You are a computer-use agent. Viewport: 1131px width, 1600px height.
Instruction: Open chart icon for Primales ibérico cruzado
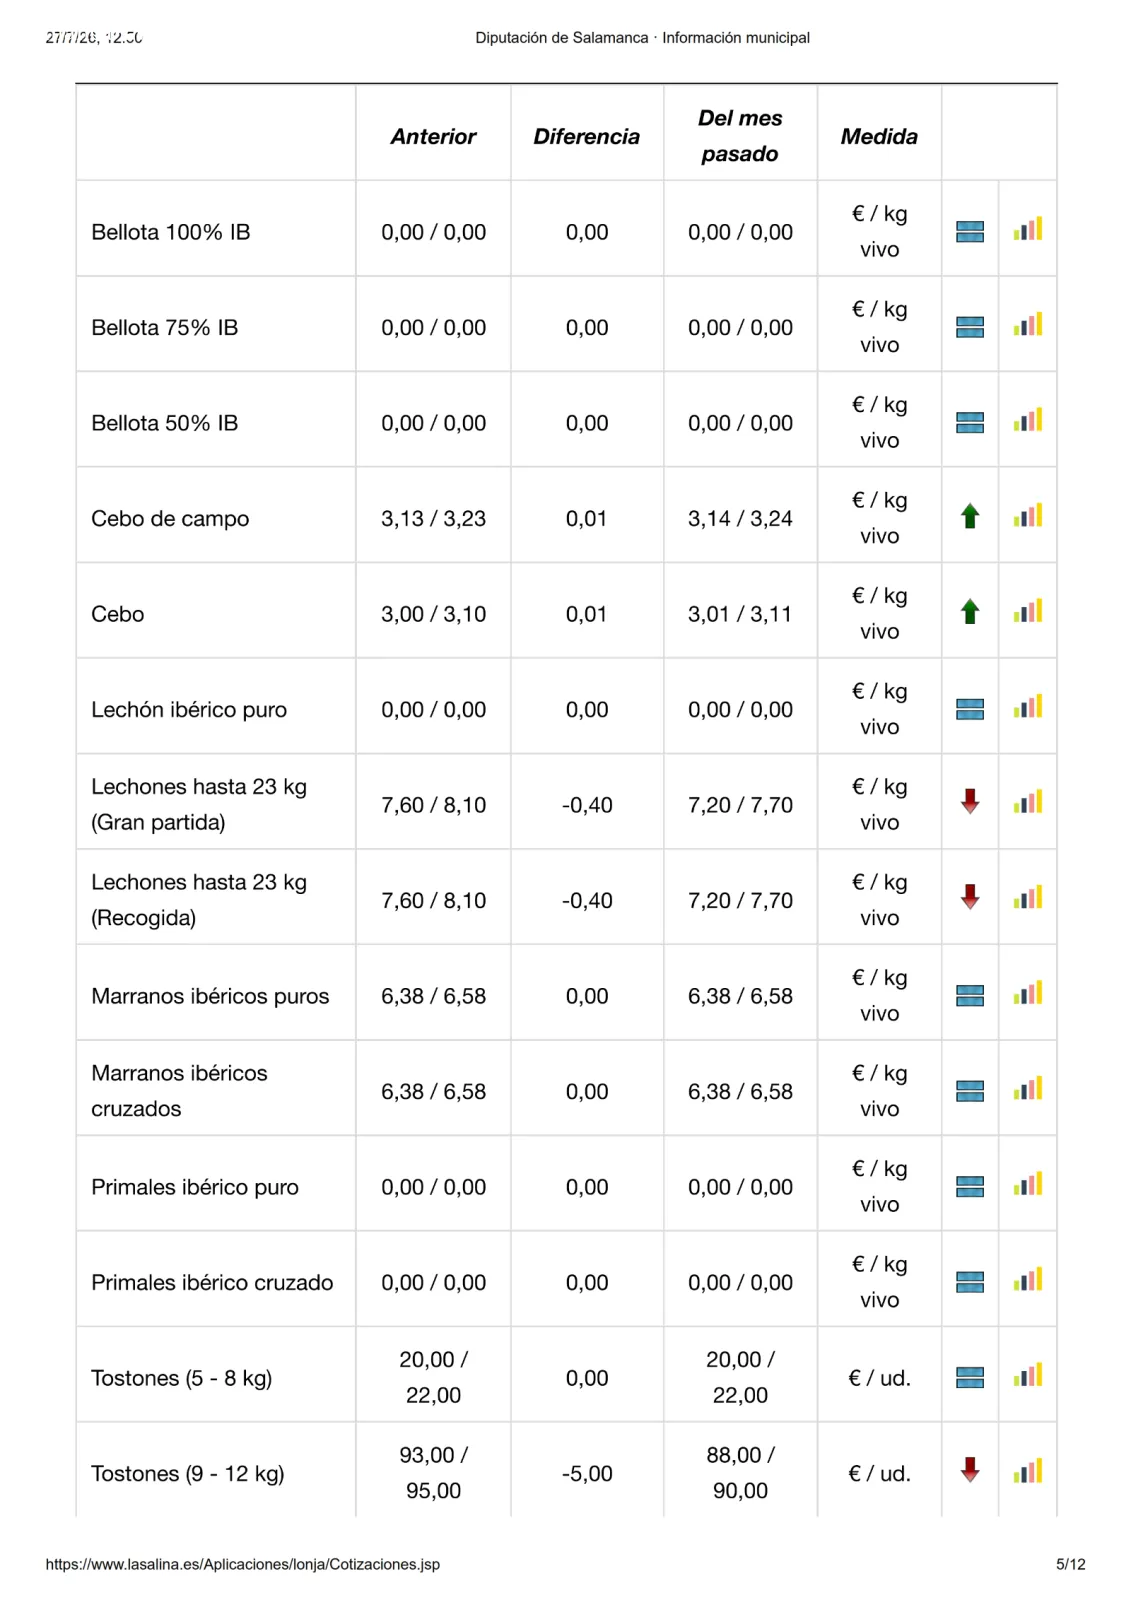pyautogui.click(x=1027, y=1280)
